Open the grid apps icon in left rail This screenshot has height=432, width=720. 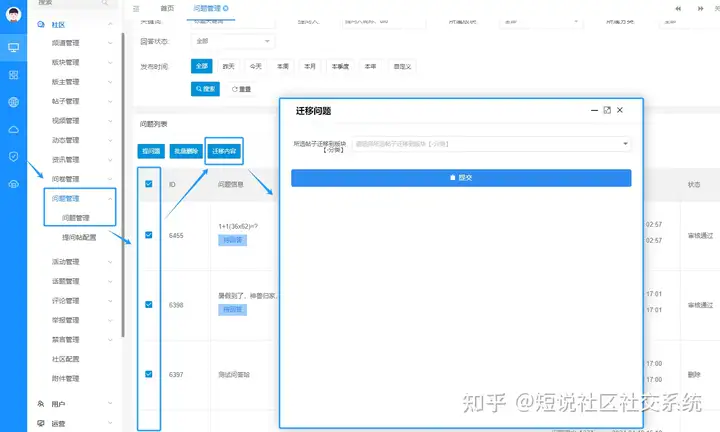point(13,75)
